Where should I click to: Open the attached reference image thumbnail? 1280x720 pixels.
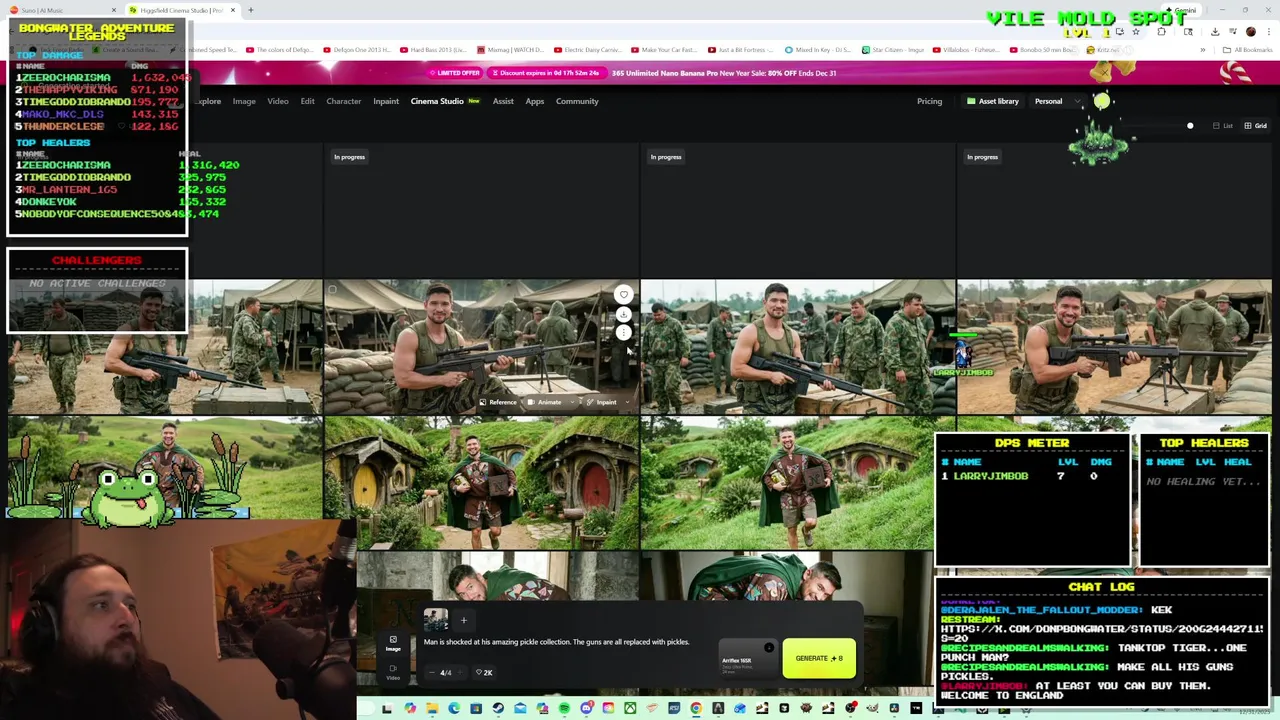[x=435, y=620]
